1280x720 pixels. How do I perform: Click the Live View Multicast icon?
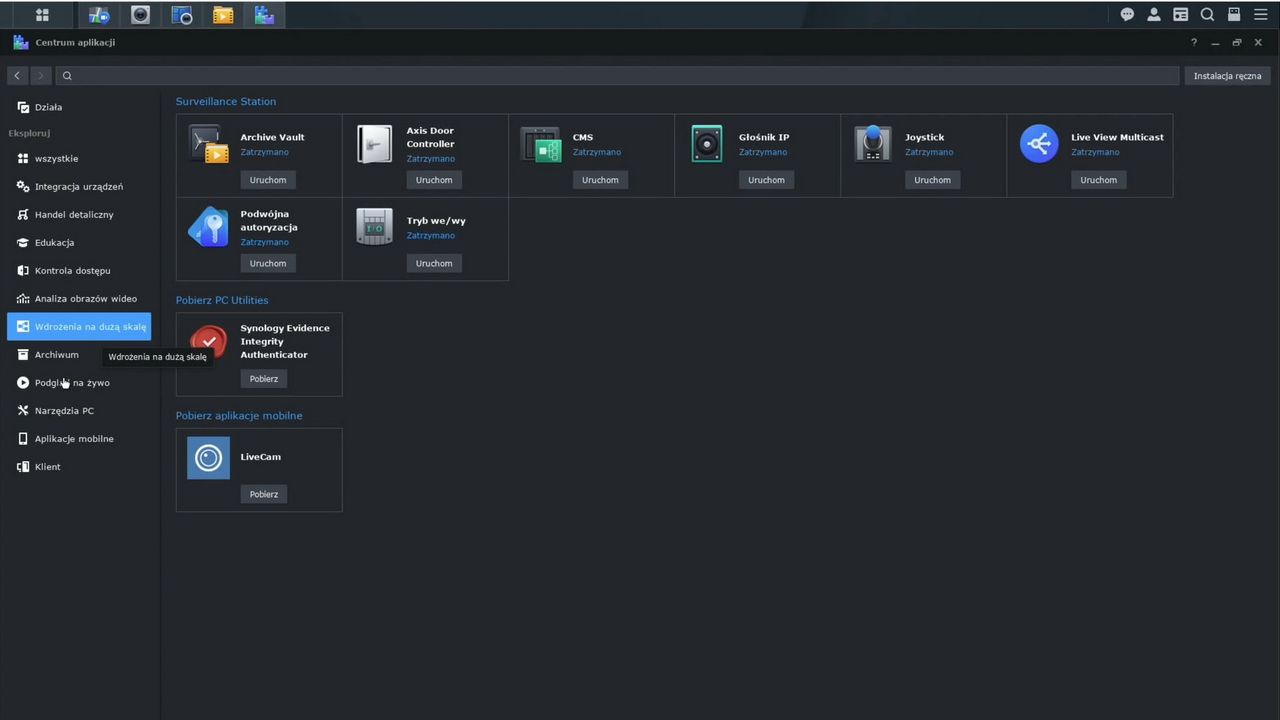[x=1039, y=144]
